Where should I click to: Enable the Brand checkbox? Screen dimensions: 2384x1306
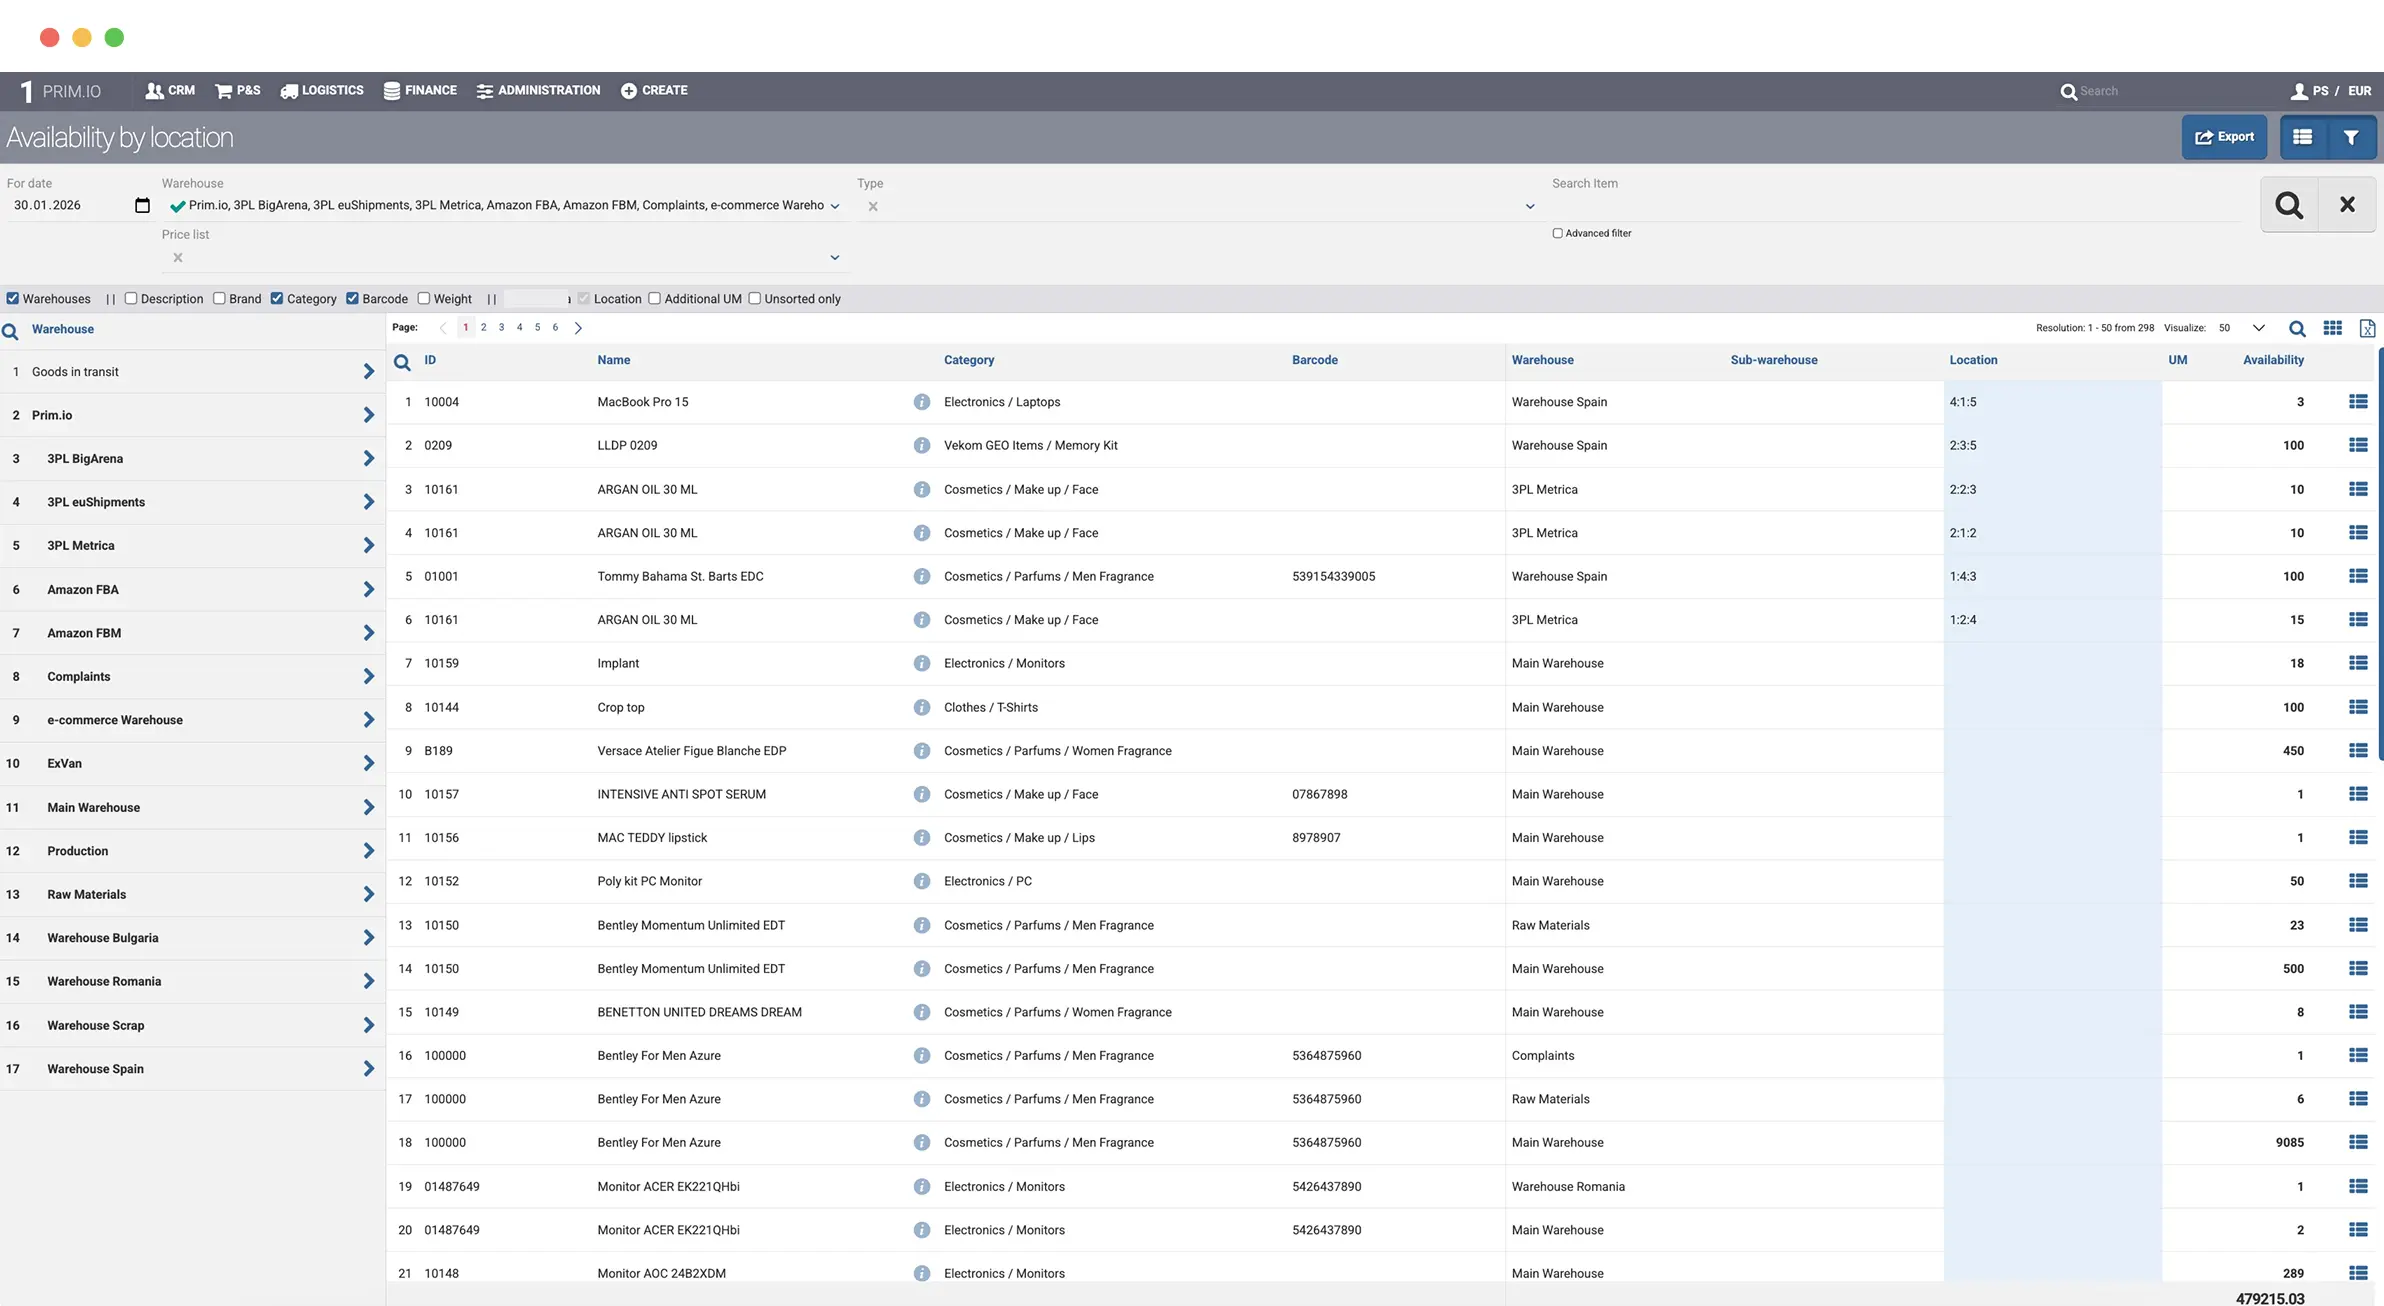(219, 299)
